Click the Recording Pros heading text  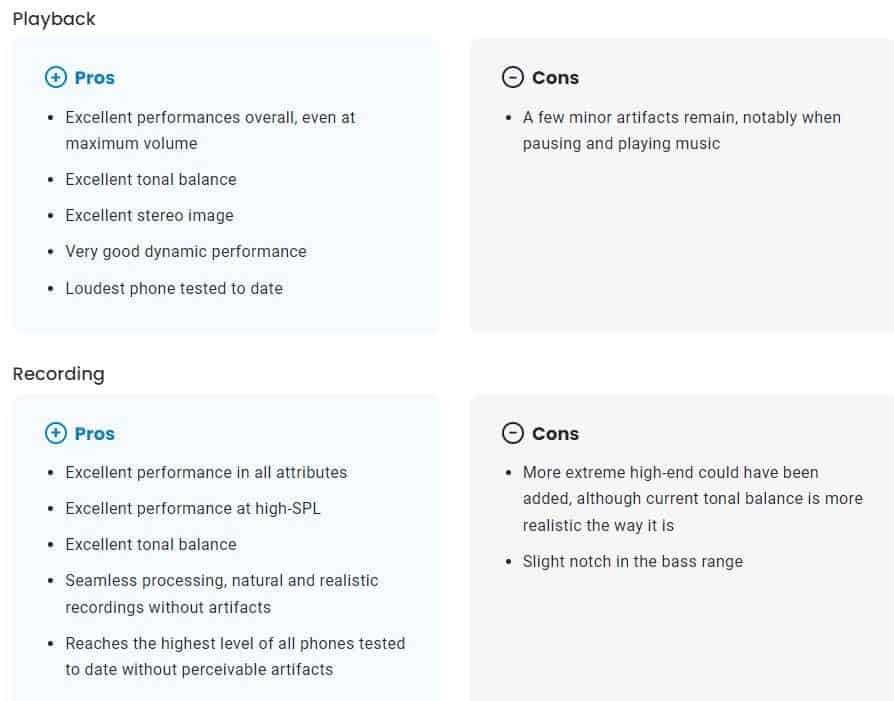click(95, 433)
